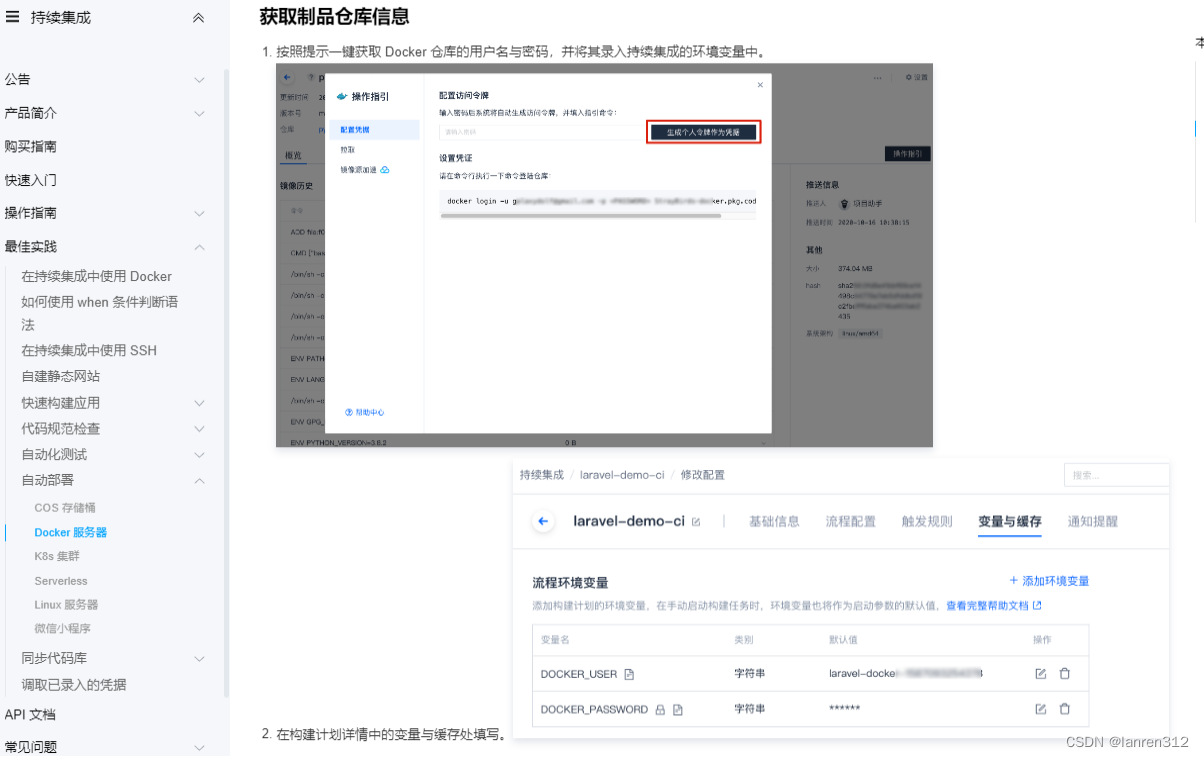Viewport: 1204px width, 757px height.
Task: Open 查看完整帮助文档 link
Action: (994, 605)
